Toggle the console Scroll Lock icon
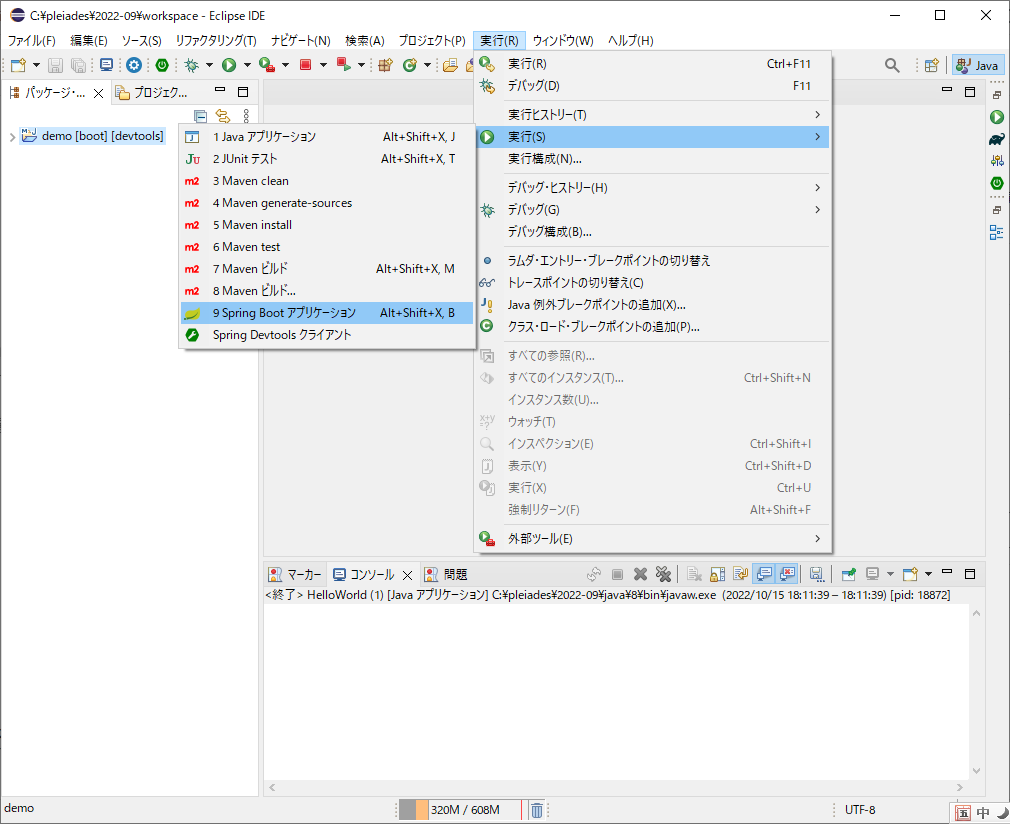 (x=718, y=574)
